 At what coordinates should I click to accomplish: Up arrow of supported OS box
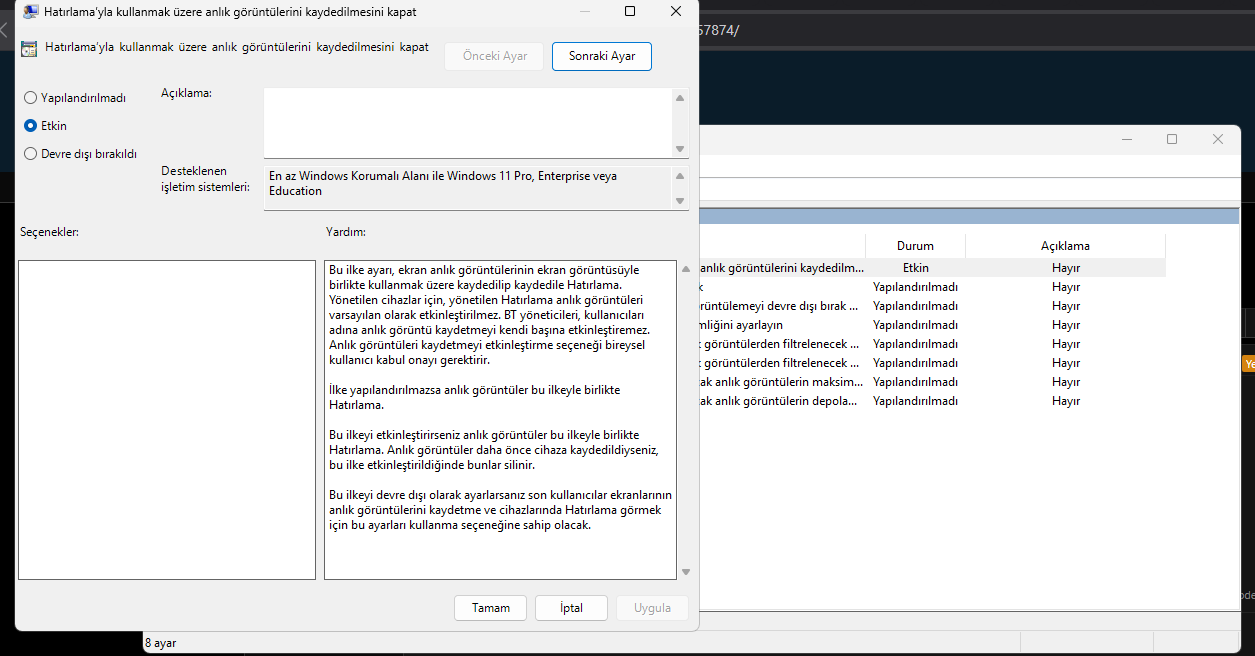pyautogui.click(x=681, y=176)
